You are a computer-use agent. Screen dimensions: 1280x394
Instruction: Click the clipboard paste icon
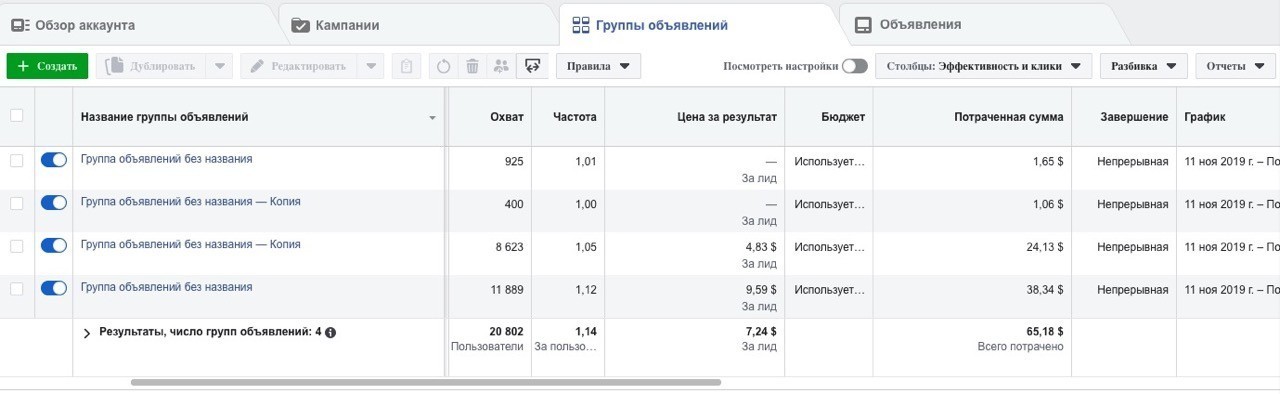click(406, 66)
